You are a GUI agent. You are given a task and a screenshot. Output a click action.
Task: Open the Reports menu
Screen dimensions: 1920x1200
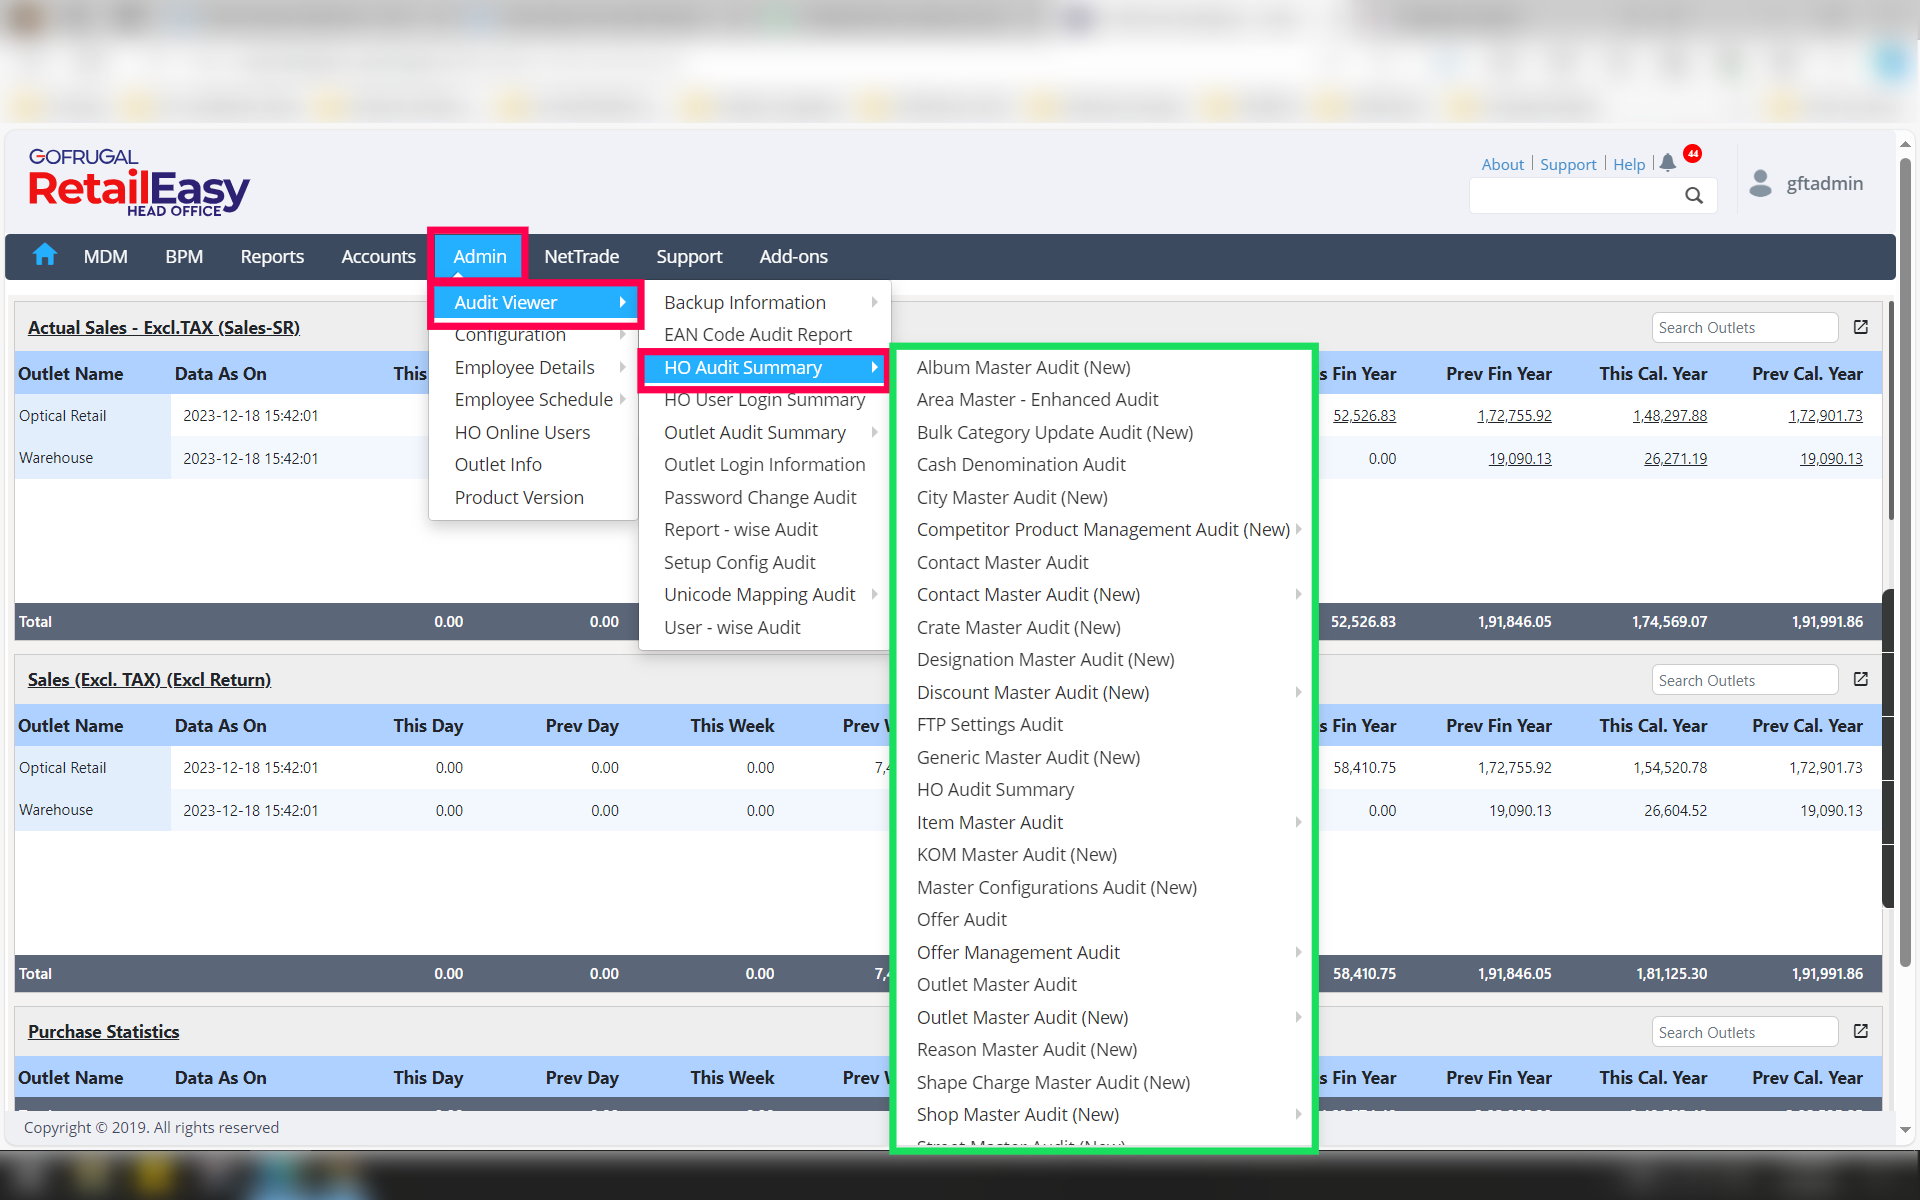pyautogui.click(x=271, y=256)
